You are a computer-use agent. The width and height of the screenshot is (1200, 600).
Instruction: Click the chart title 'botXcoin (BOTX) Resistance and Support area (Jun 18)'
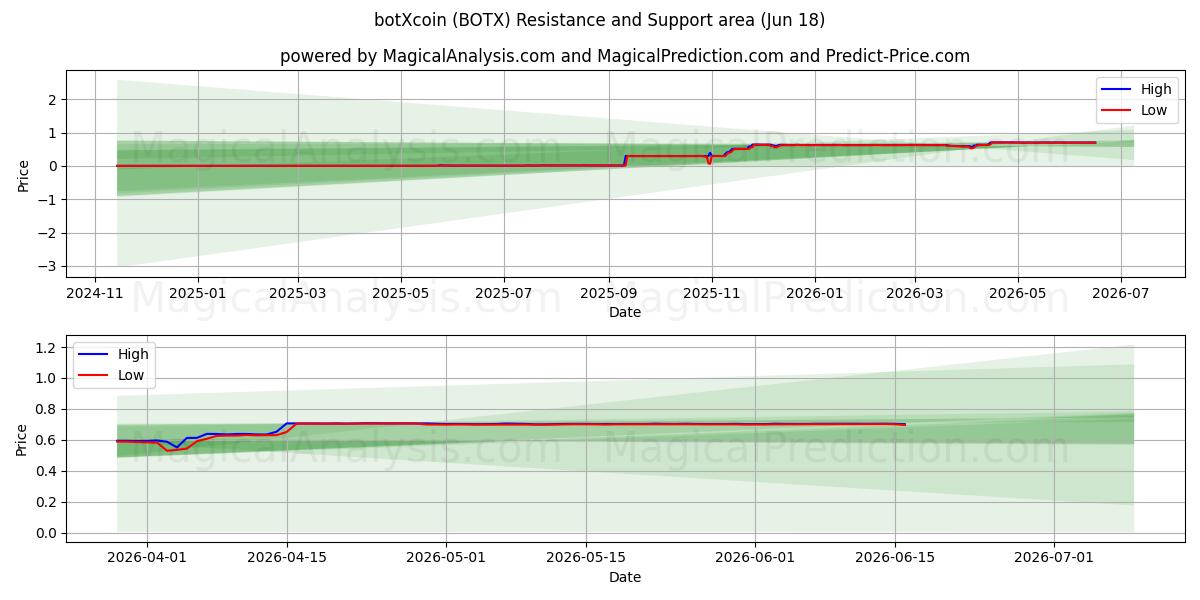(600, 20)
